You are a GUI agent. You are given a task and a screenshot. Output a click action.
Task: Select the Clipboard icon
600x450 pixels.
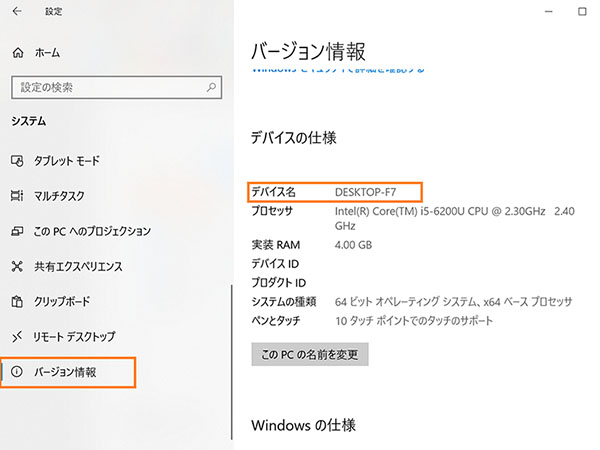pyautogui.click(x=17, y=302)
